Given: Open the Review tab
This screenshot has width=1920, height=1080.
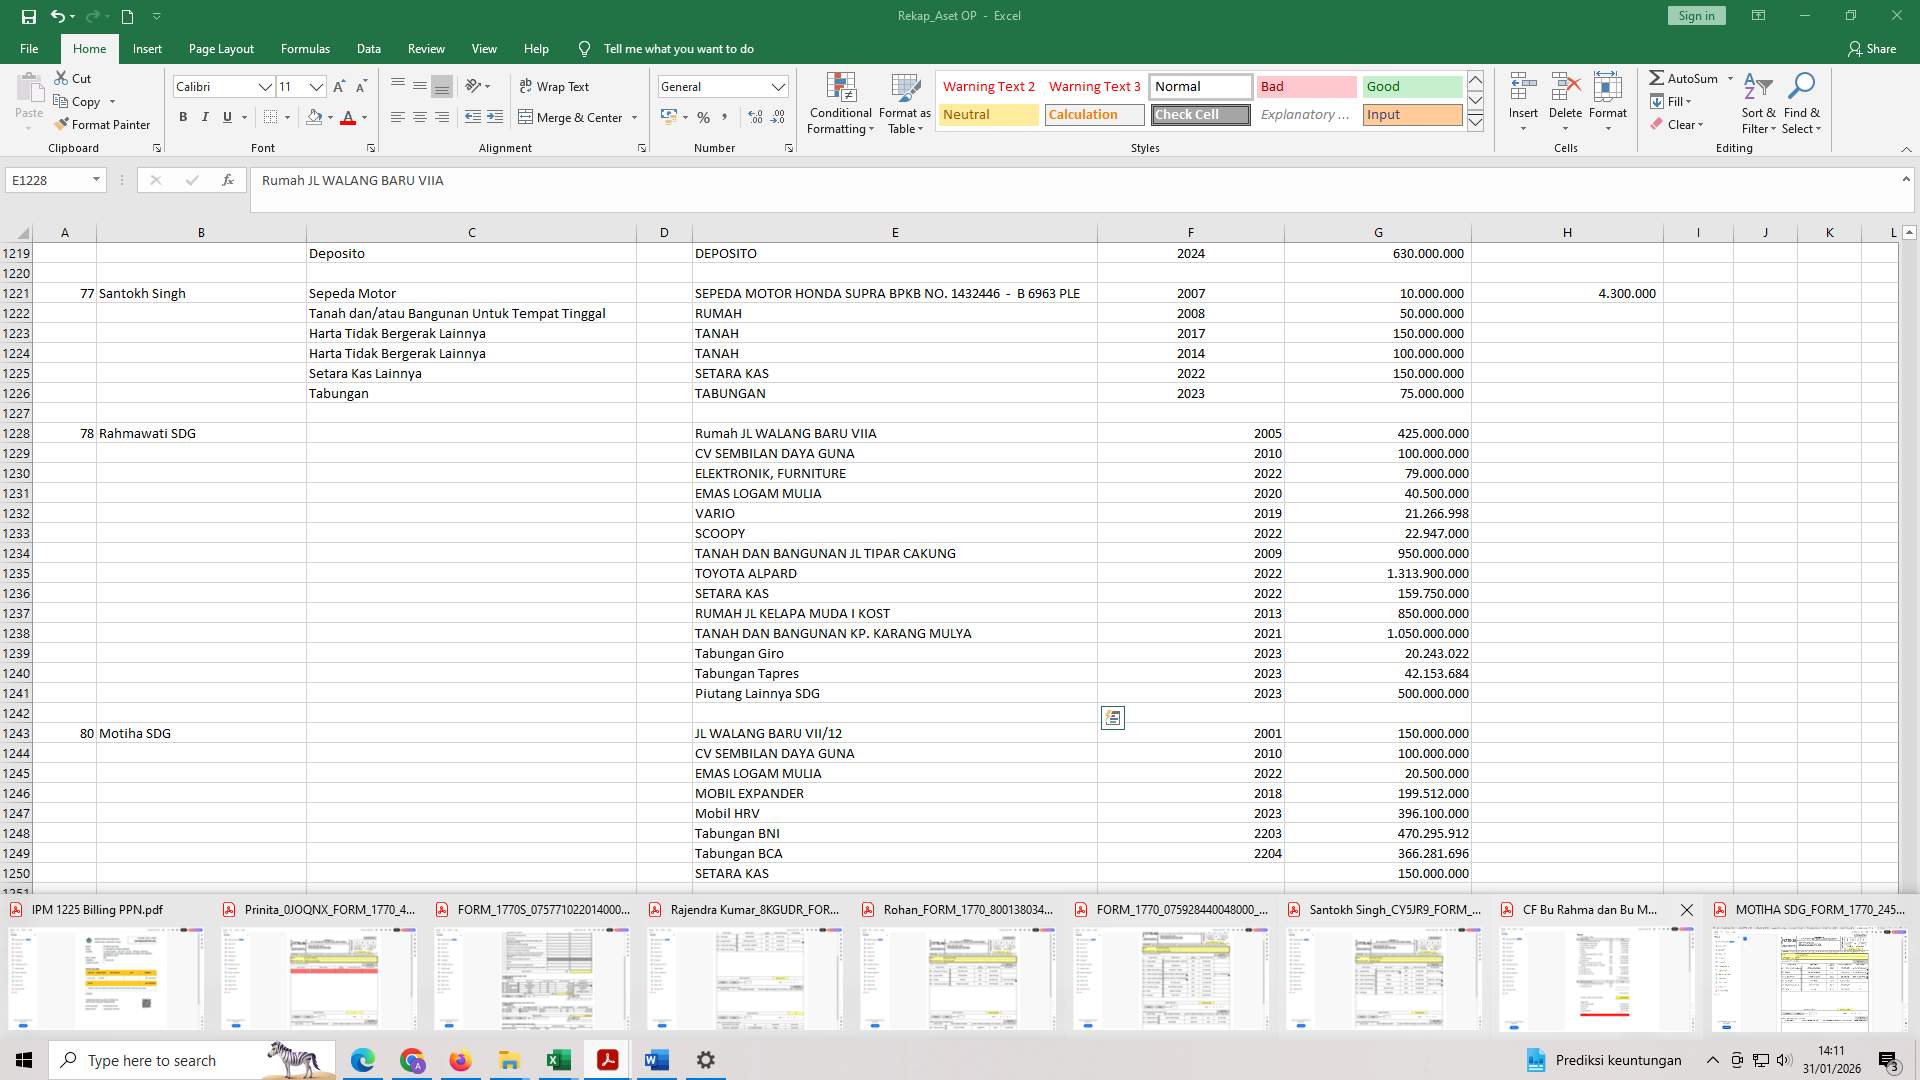Looking at the screenshot, I should tap(426, 48).
